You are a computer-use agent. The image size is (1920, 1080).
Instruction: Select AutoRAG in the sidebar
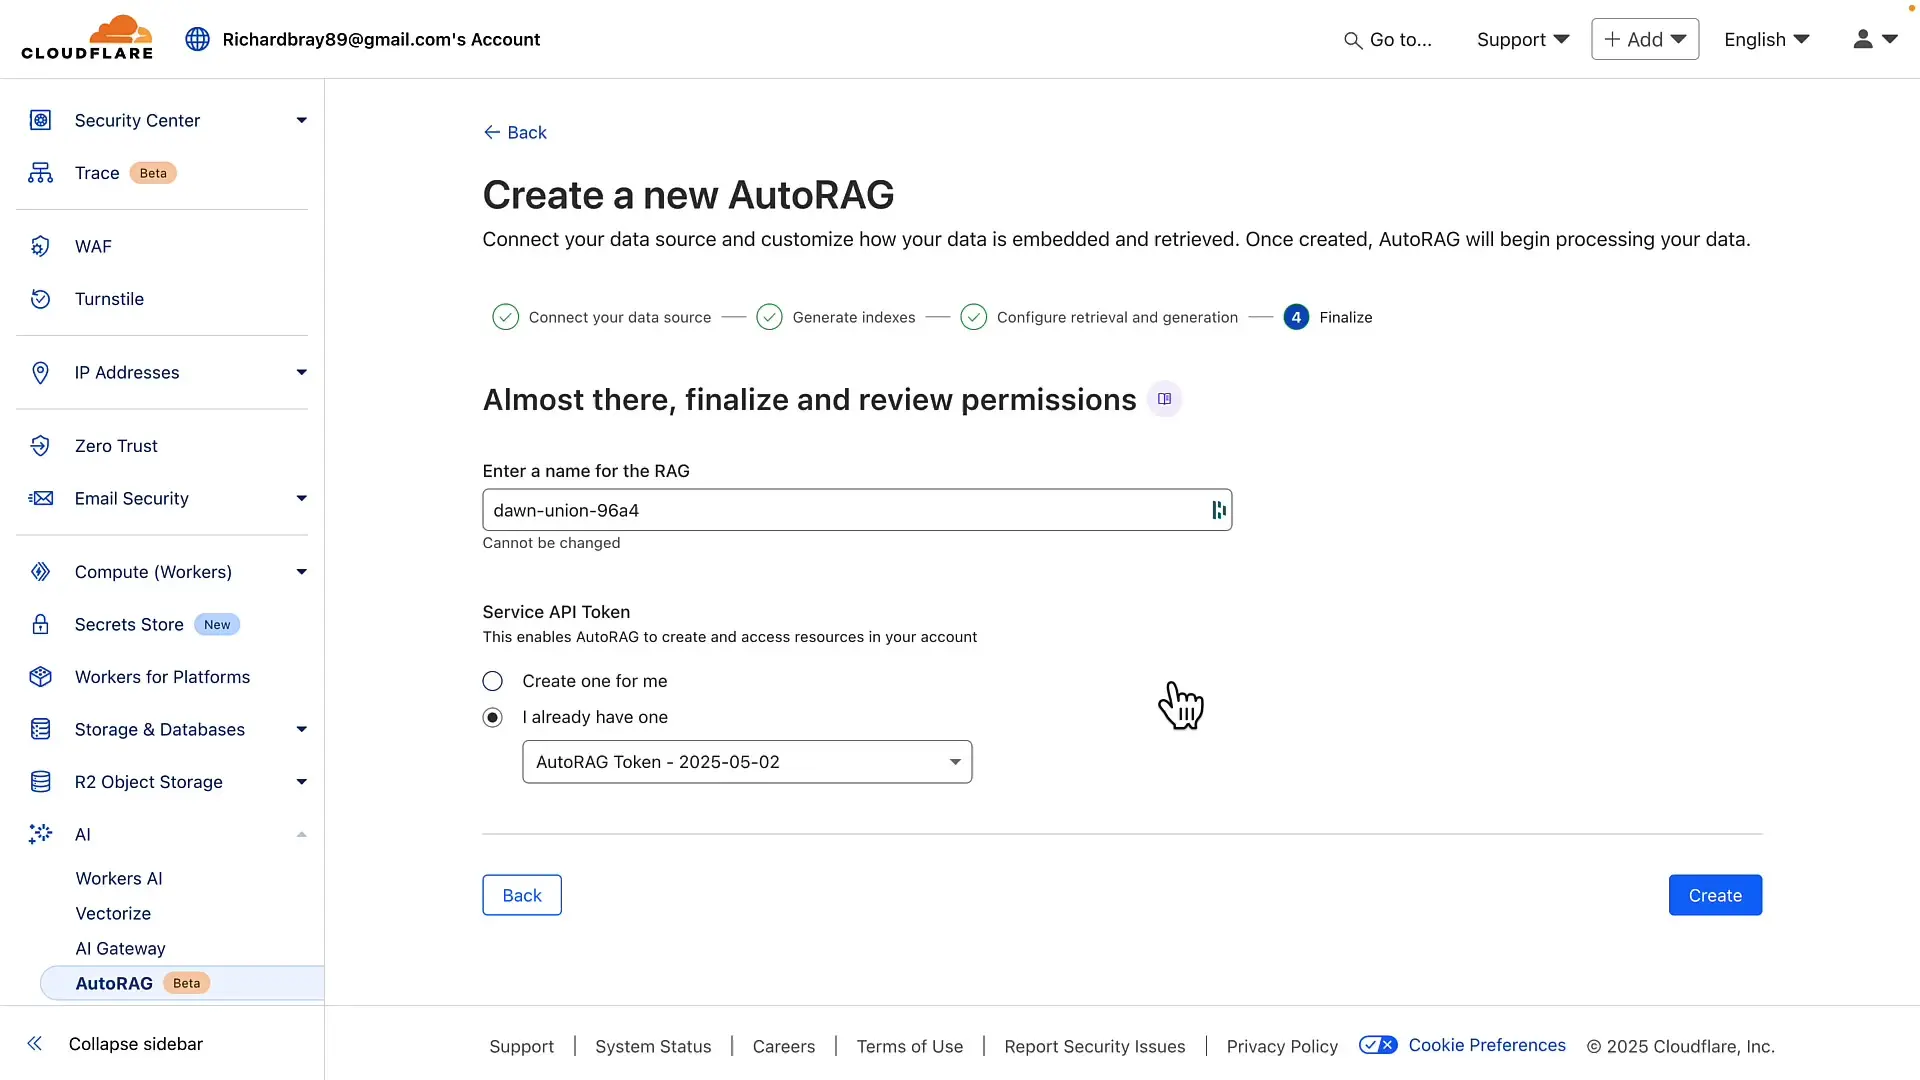182,983
